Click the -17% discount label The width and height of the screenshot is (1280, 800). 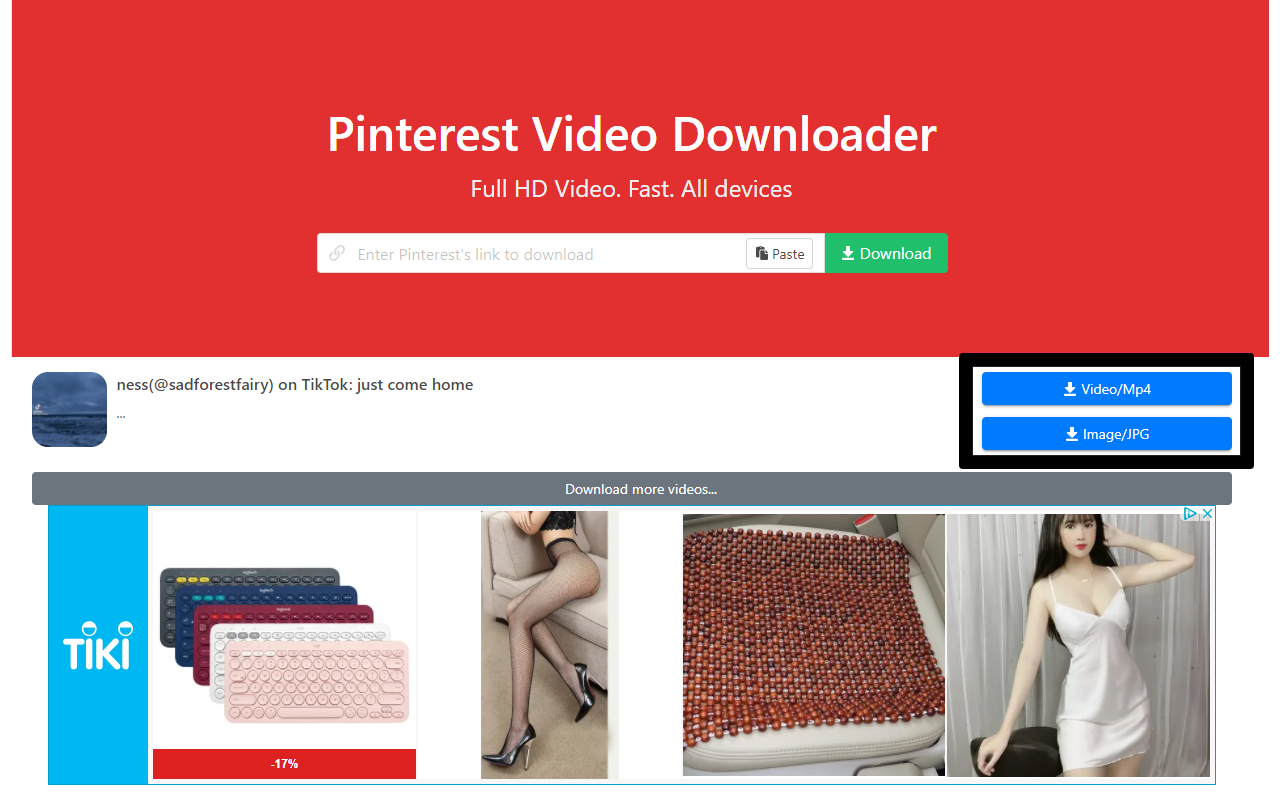[x=284, y=764]
